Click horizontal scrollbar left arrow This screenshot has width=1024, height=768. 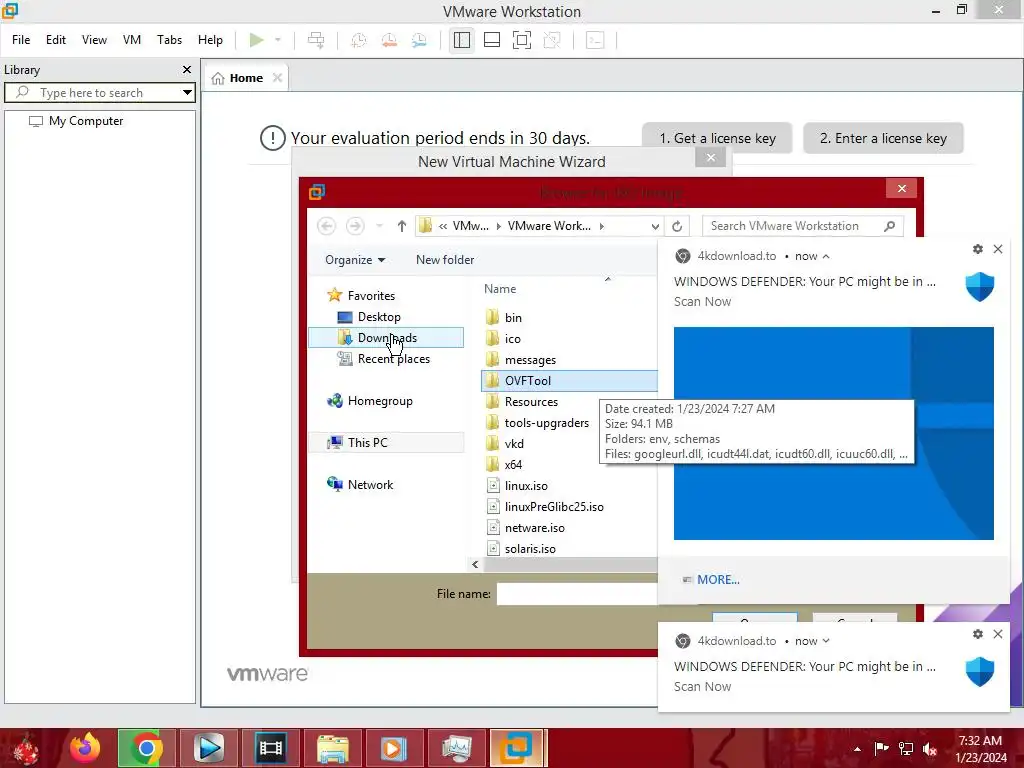tap(475, 564)
